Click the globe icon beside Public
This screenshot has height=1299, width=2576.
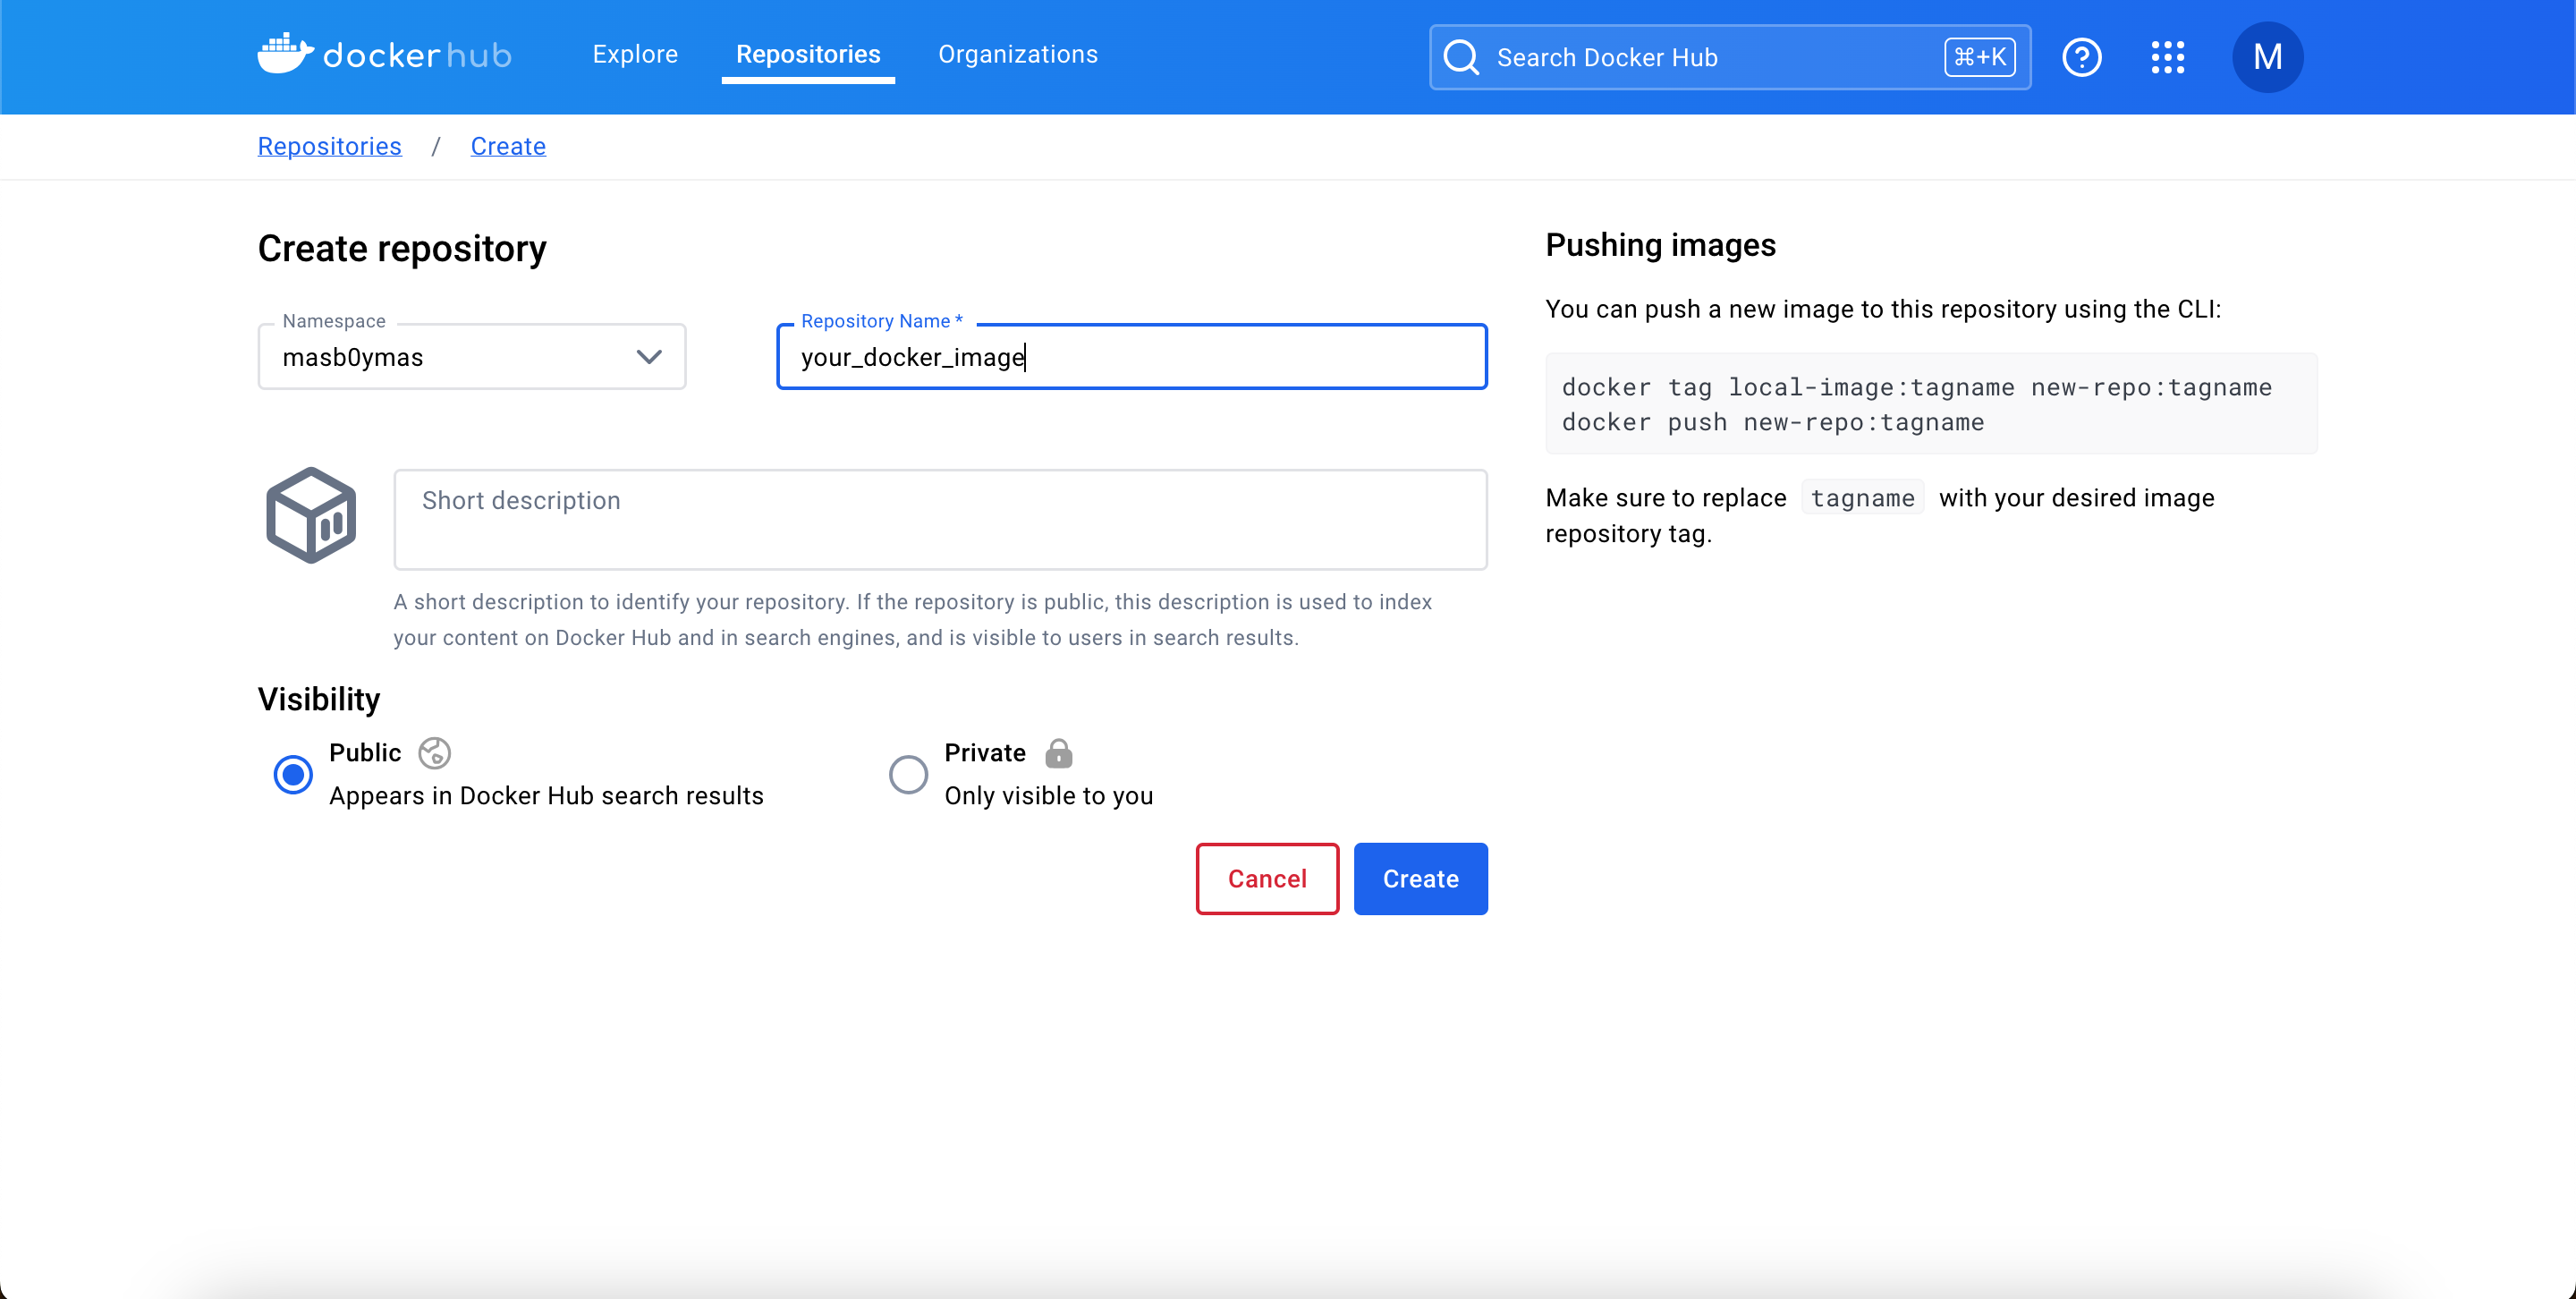(434, 753)
